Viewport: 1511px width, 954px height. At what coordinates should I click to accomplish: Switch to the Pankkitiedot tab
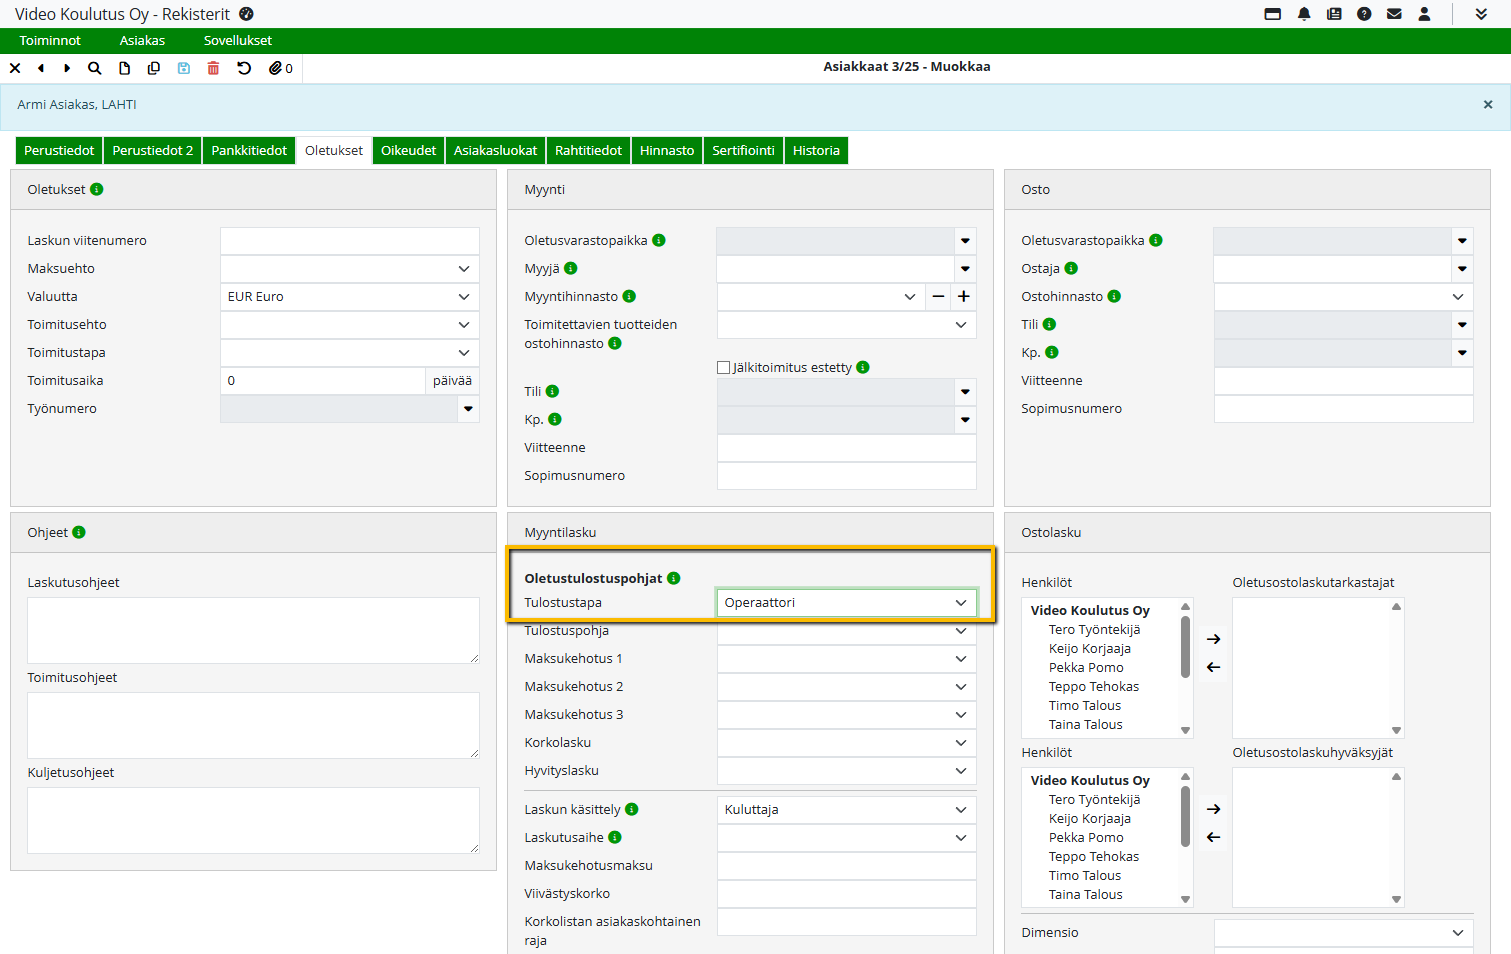click(x=249, y=151)
